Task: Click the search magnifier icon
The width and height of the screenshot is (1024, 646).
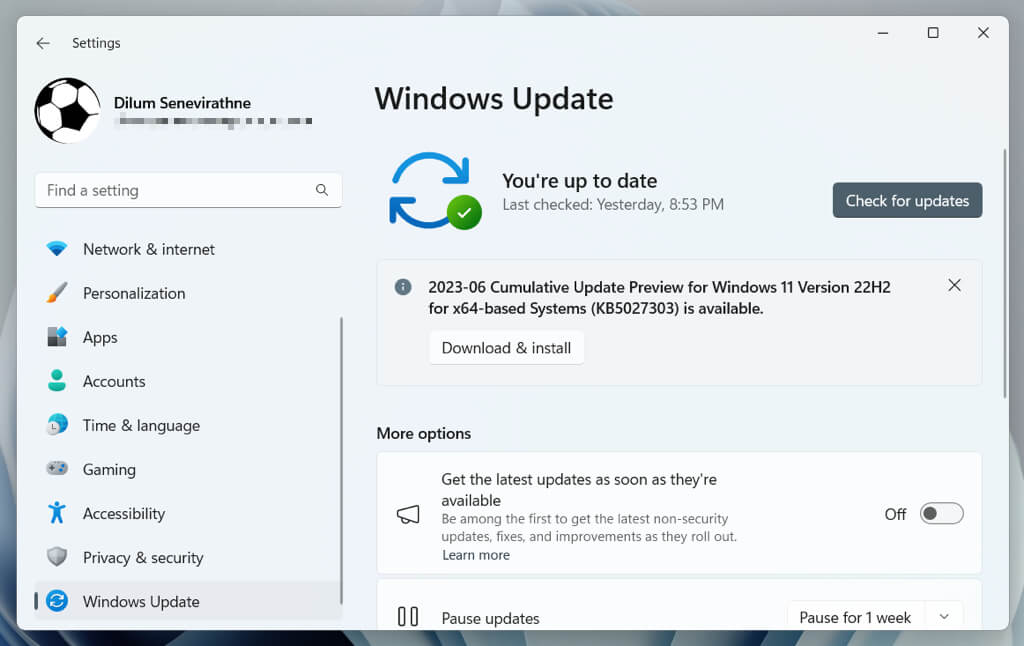Action: [322, 190]
